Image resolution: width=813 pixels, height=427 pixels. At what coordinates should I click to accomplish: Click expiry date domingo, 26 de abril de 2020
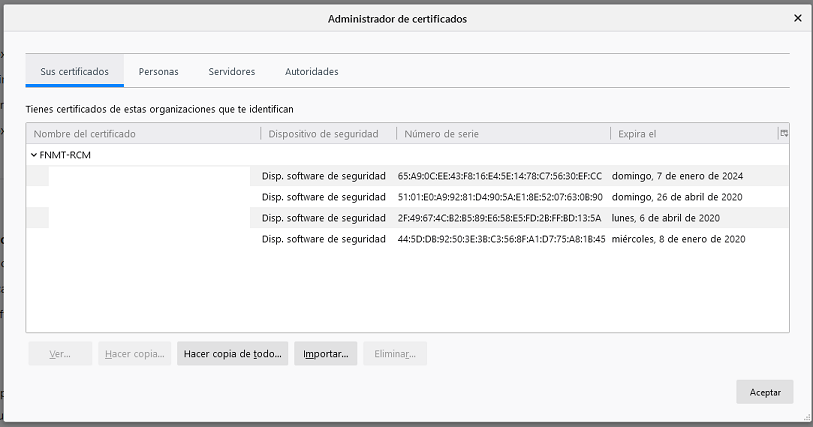click(677, 197)
